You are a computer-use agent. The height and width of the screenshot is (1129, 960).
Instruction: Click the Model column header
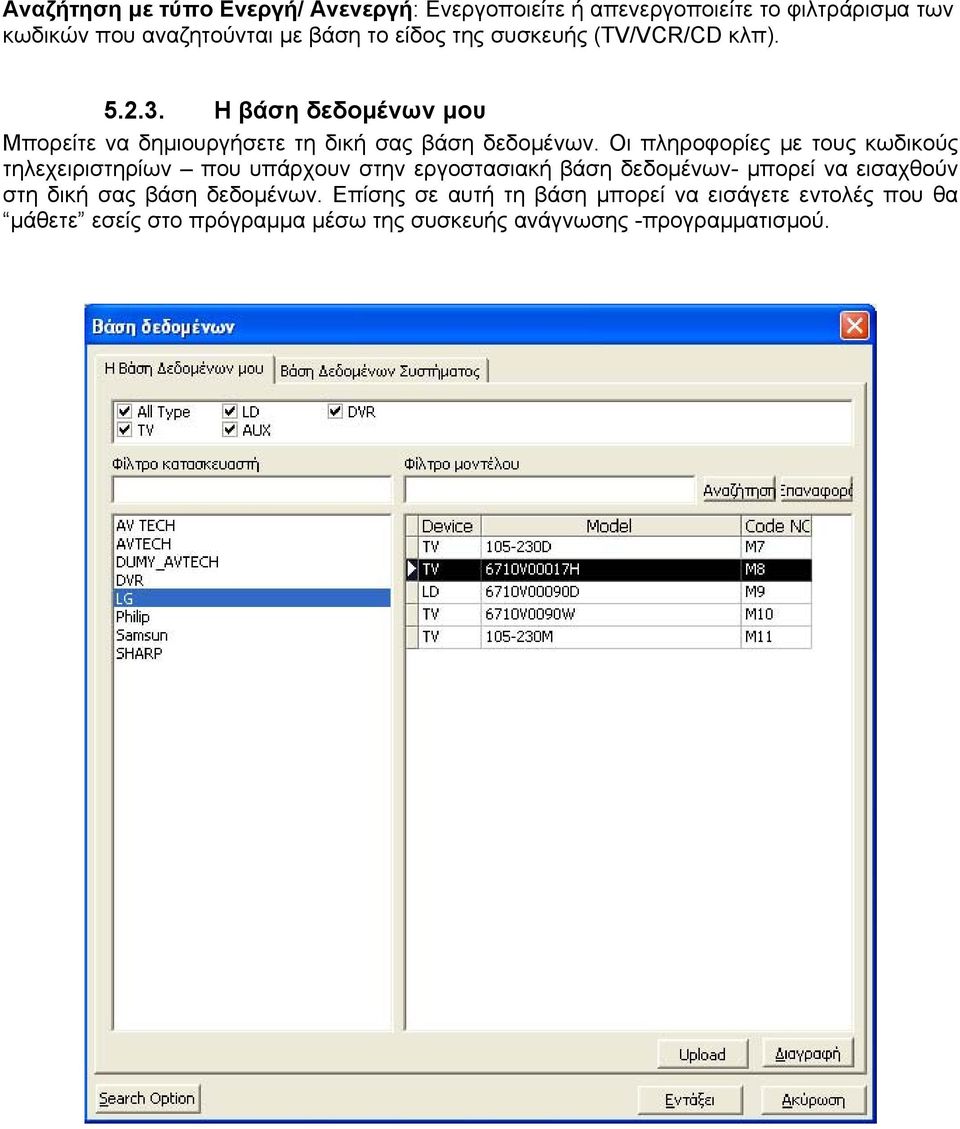pyautogui.click(x=610, y=526)
